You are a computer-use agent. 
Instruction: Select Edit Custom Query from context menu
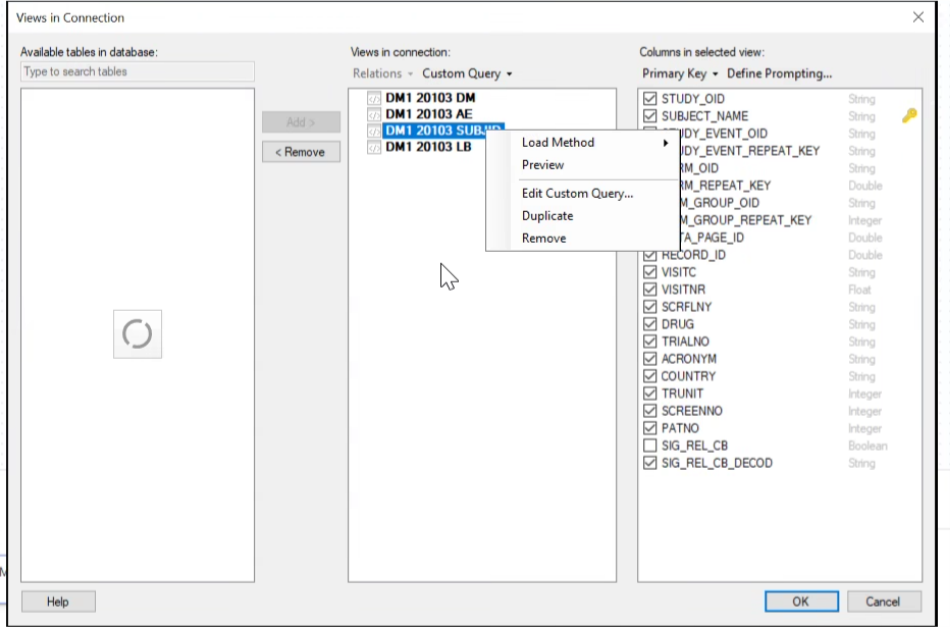(577, 194)
